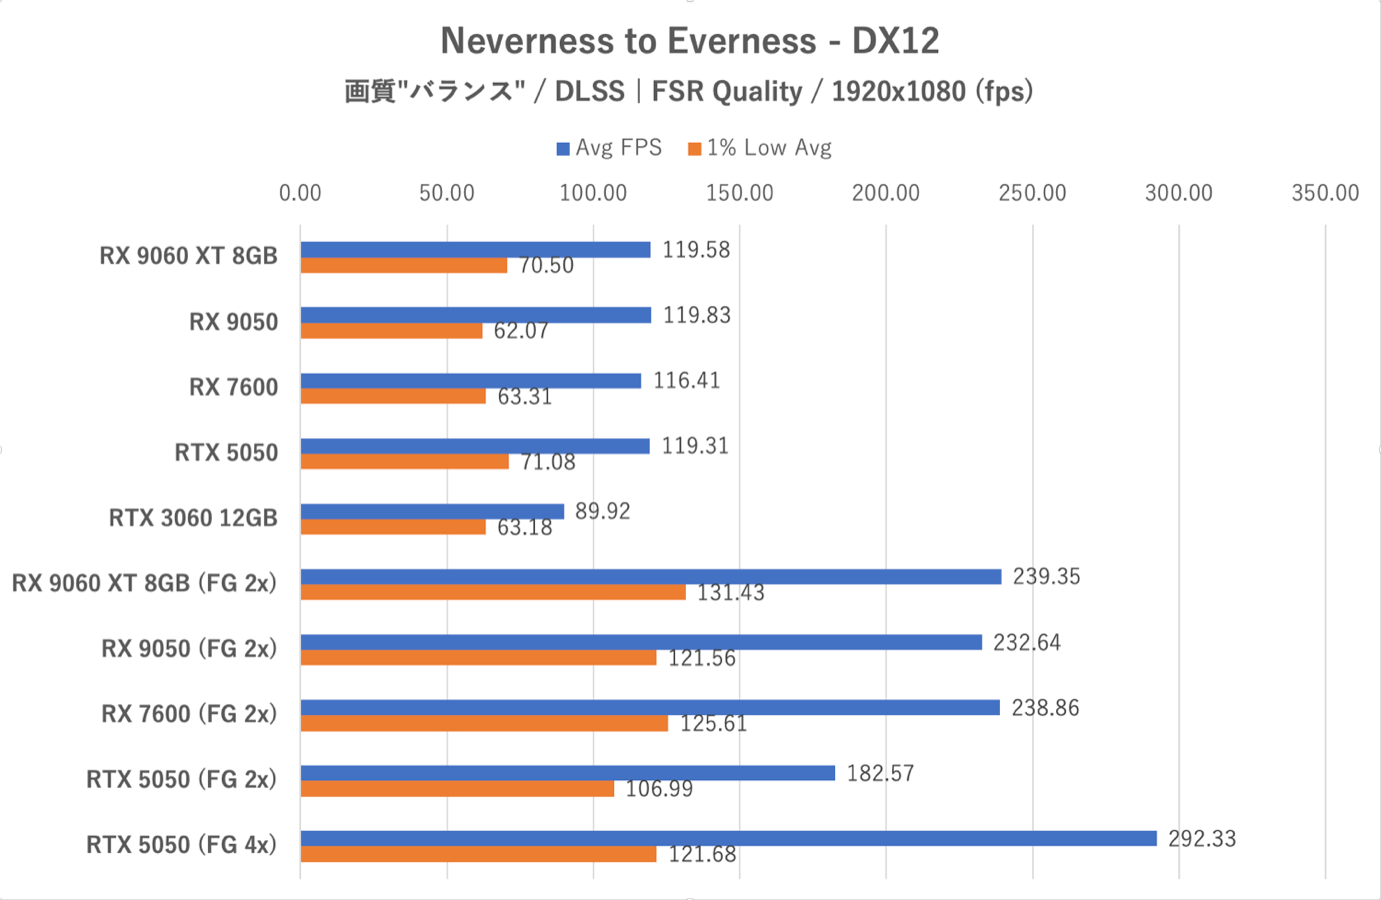Select the blue bar labeled 119.31
Screen dimensions: 1381x900
tap(475, 446)
